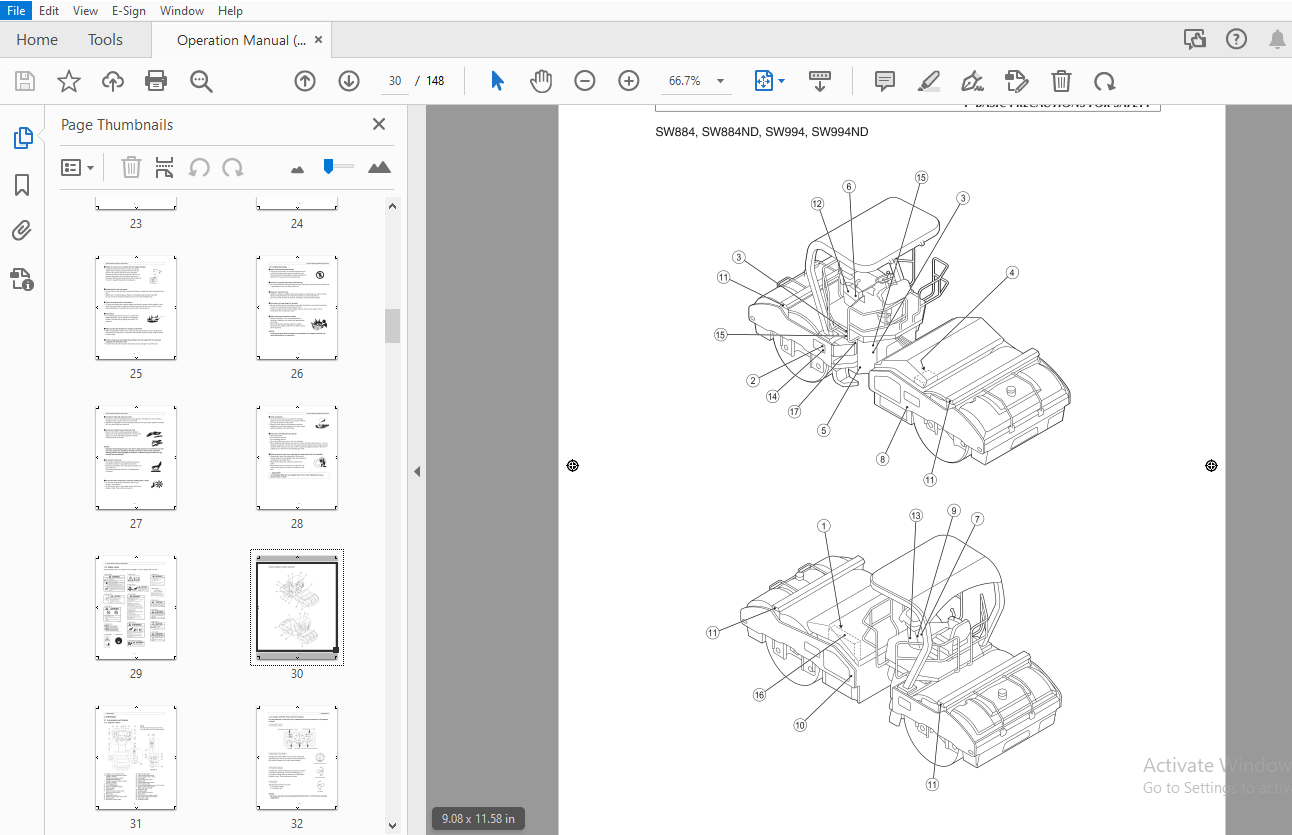This screenshot has height=835, width=1292.
Task: Select the highlight text tool
Action: tap(929, 81)
